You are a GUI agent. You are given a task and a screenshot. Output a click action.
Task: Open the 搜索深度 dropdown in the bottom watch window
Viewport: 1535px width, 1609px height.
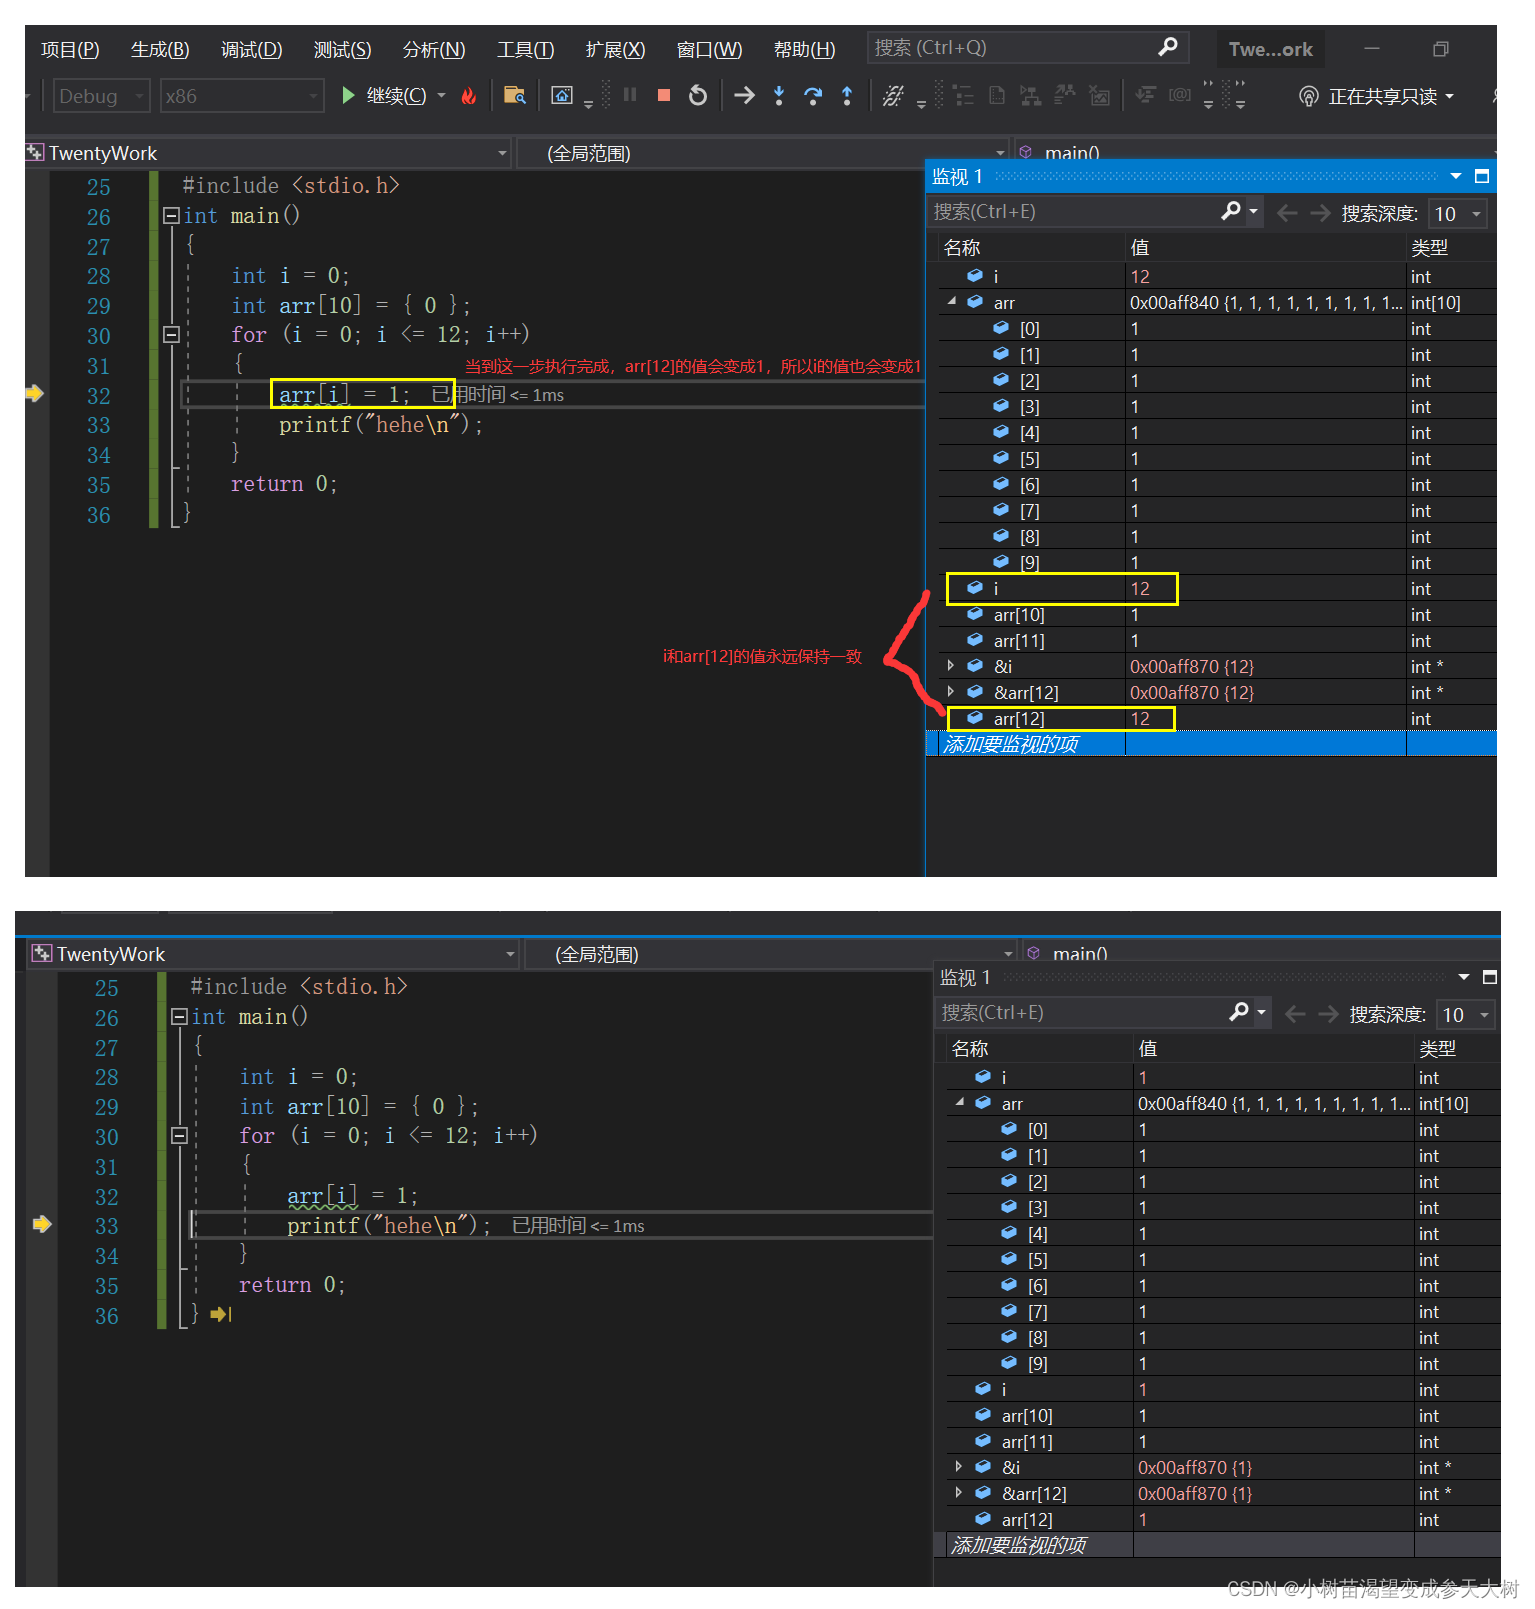[x=1466, y=1014]
